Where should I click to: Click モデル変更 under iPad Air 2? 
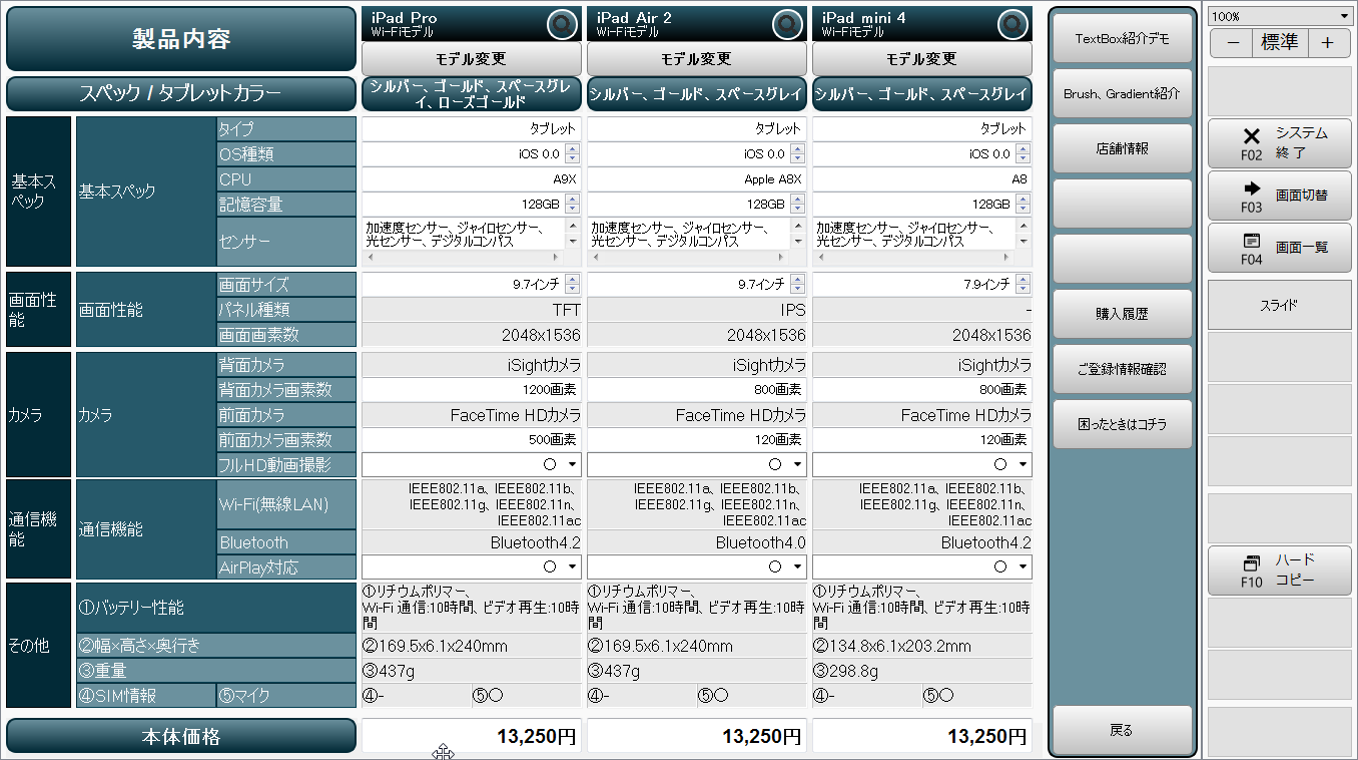click(x=696, y=58)
